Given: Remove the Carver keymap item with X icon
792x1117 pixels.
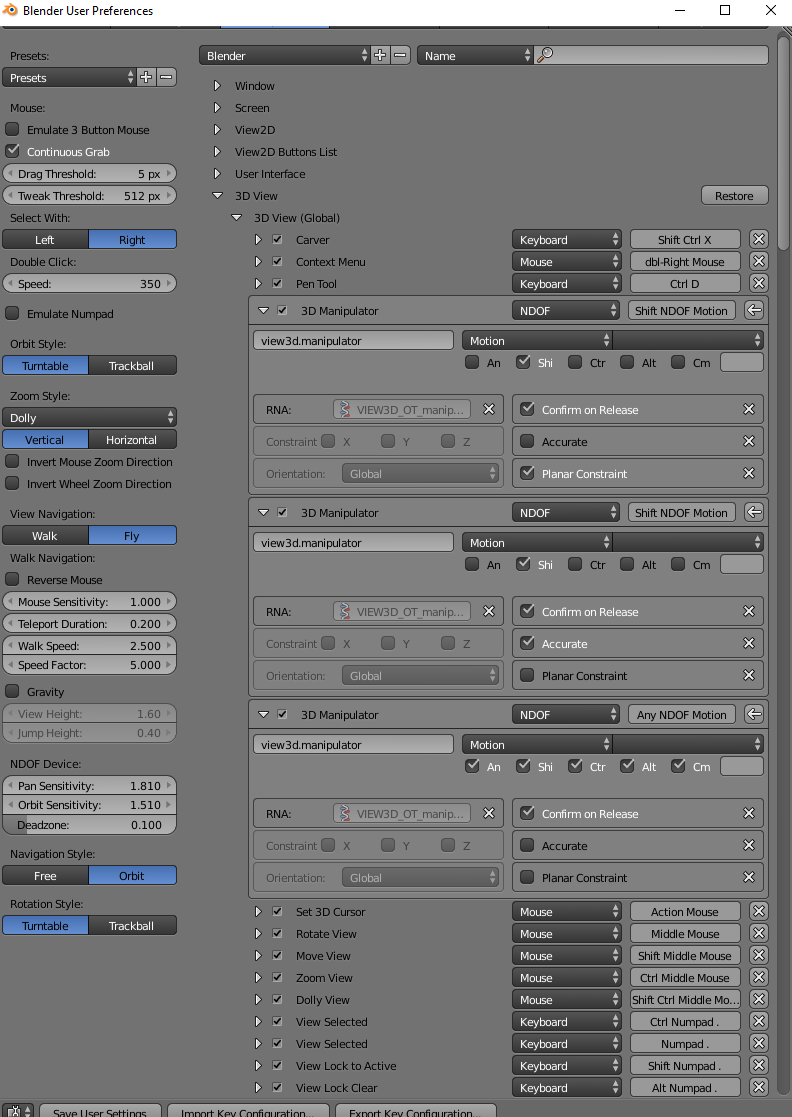Looking at the screenshot, I should point(759,240).
